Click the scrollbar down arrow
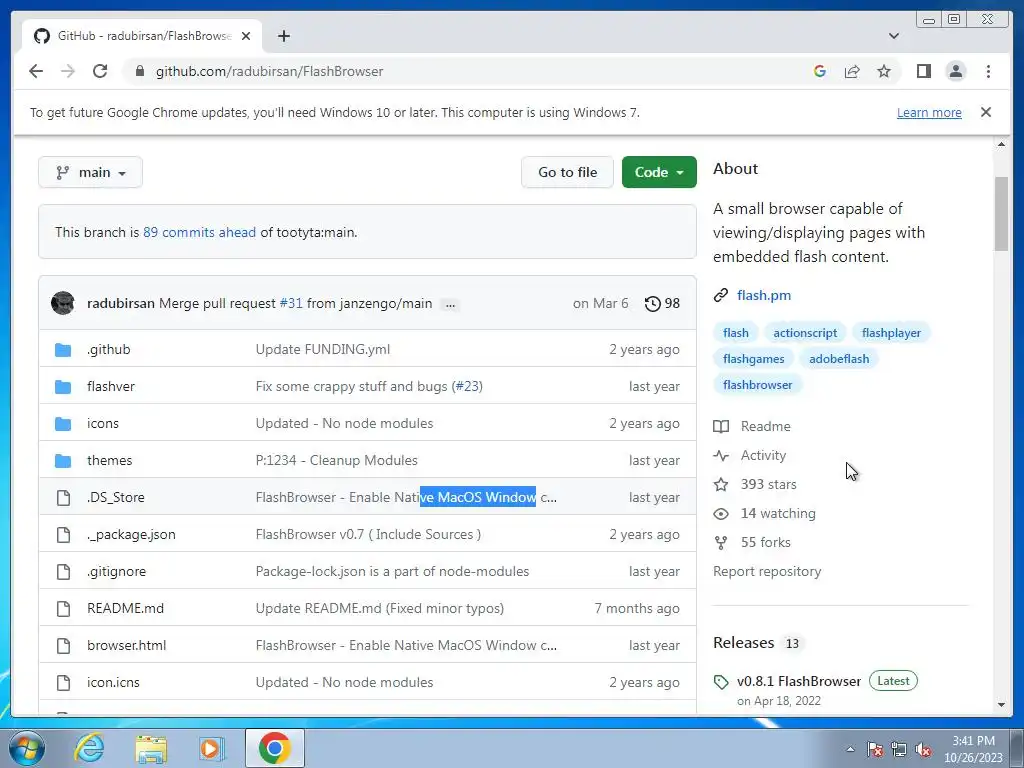 pos(1001,705)
